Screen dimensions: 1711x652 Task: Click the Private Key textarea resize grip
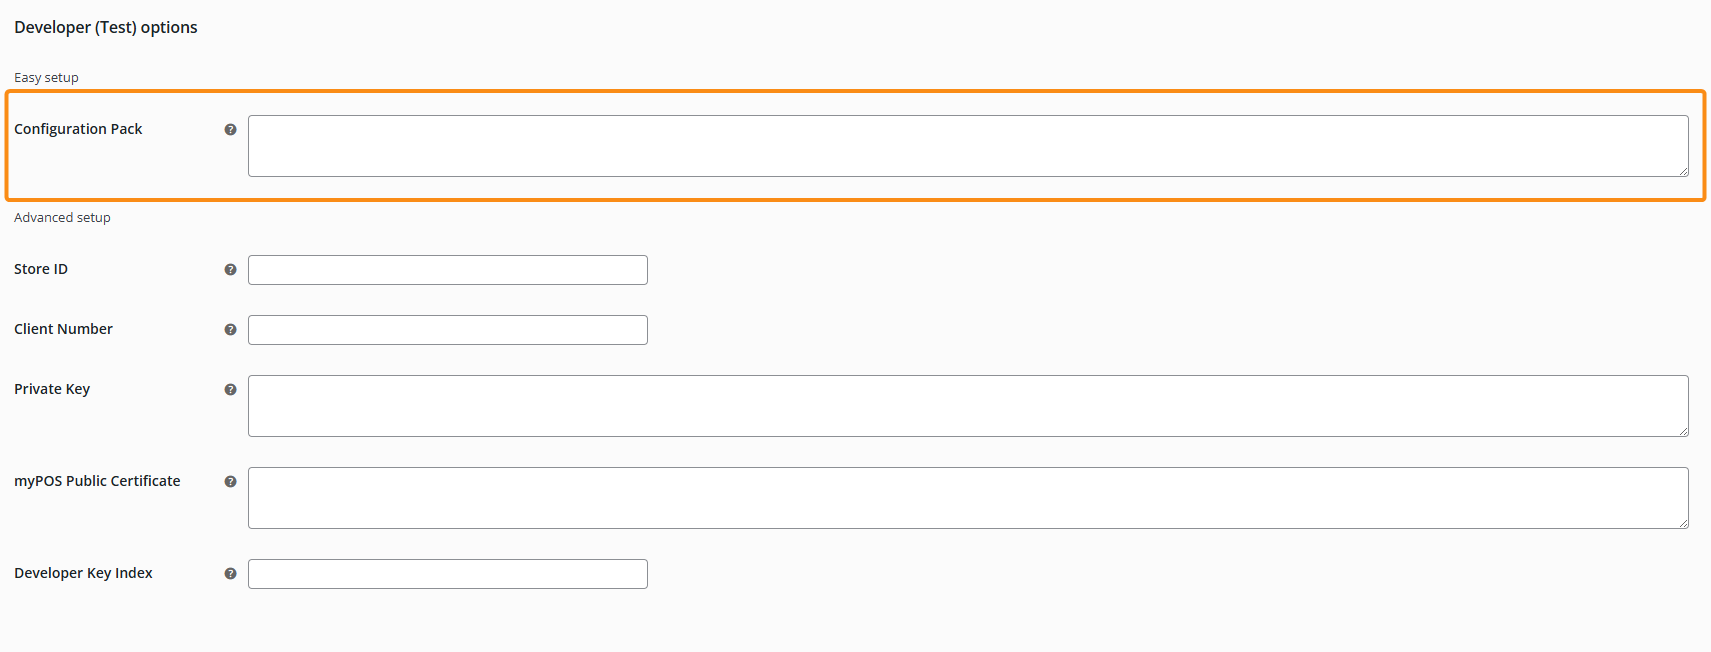click(1684, 432)
